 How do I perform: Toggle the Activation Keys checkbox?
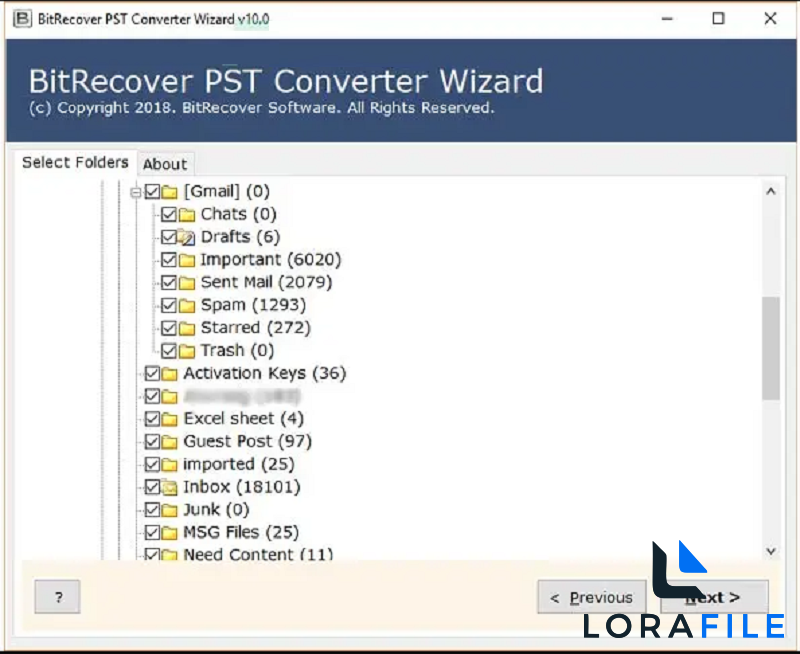tap(152, 373)
